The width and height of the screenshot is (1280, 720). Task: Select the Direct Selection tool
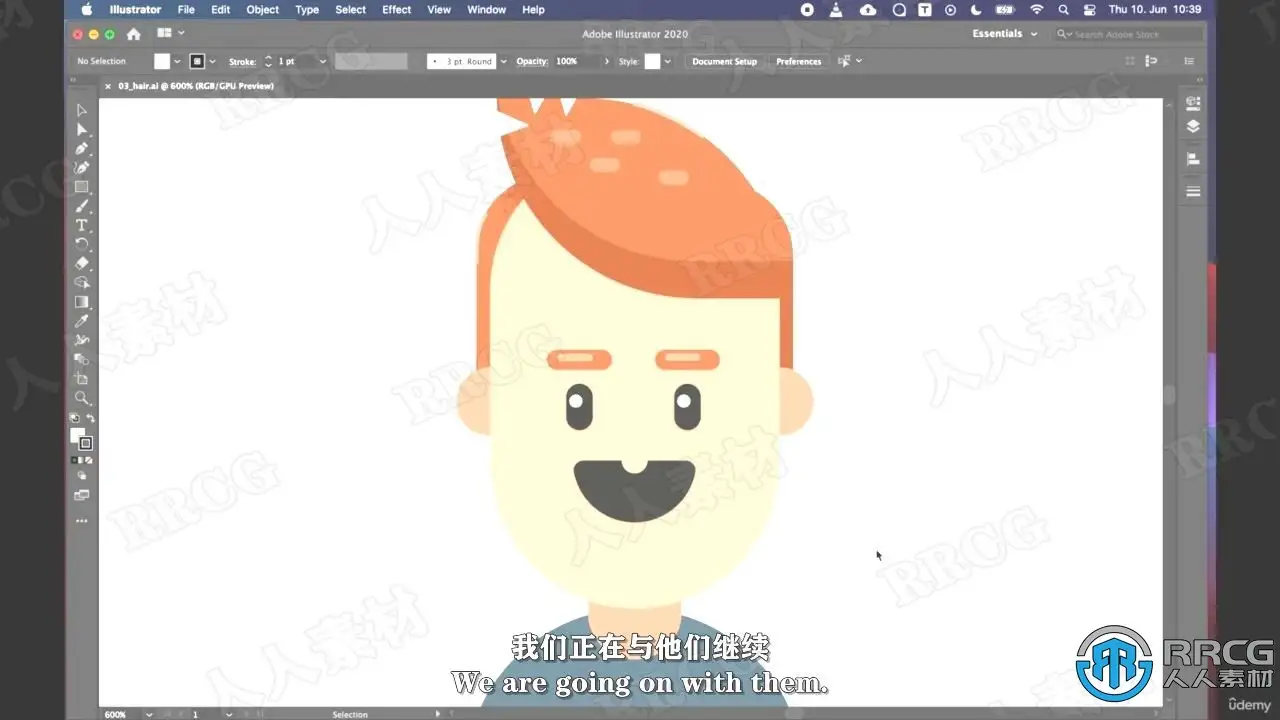coord(82,129)
